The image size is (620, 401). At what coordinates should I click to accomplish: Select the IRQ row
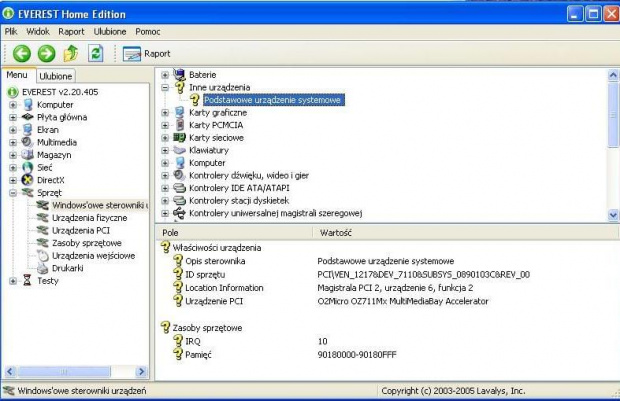click(x=387, y=341)
